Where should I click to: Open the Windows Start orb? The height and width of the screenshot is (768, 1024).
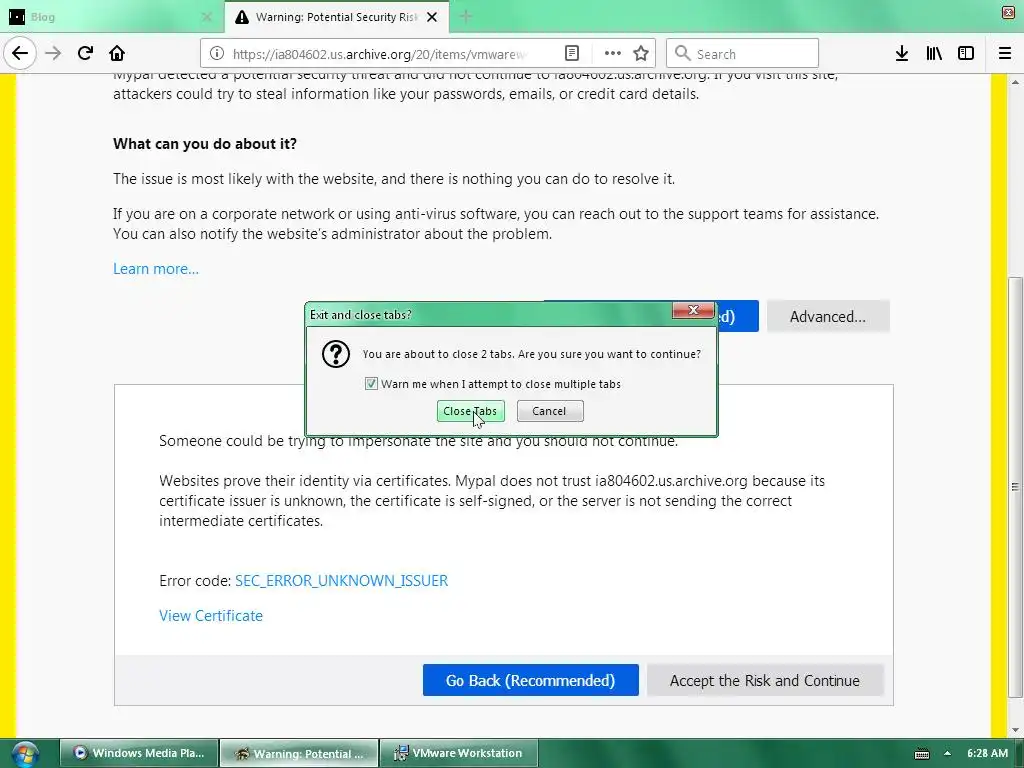(24, 754)
